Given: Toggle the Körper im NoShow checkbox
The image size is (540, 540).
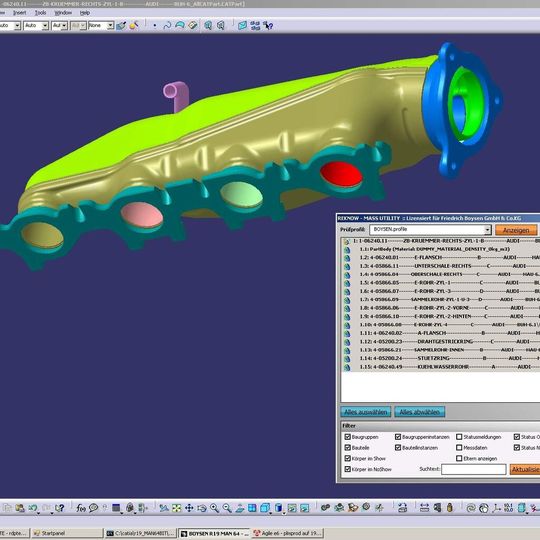Looking at the screenshot, I should (347, 469).
